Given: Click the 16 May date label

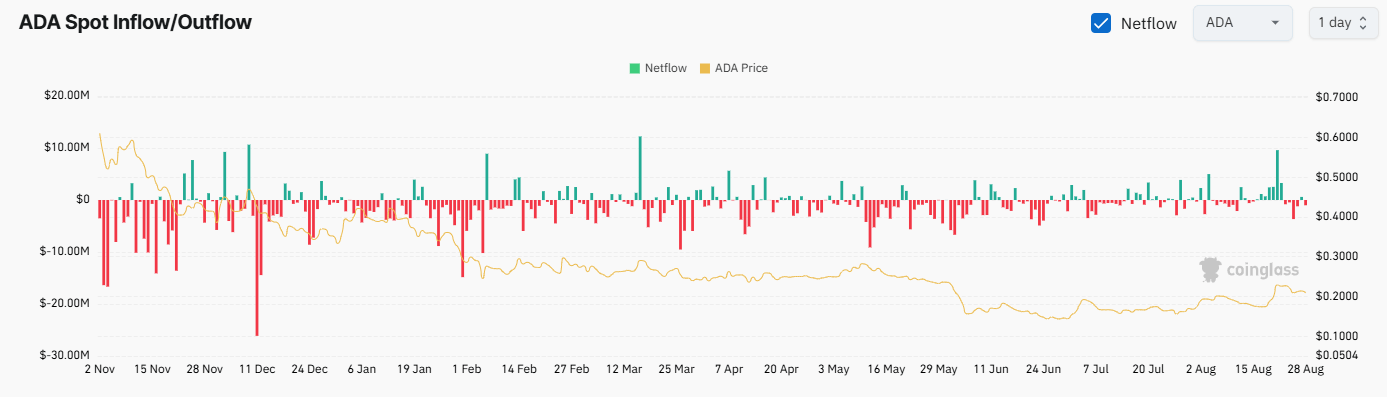Looking at the screenshot, I should point(886,369).
